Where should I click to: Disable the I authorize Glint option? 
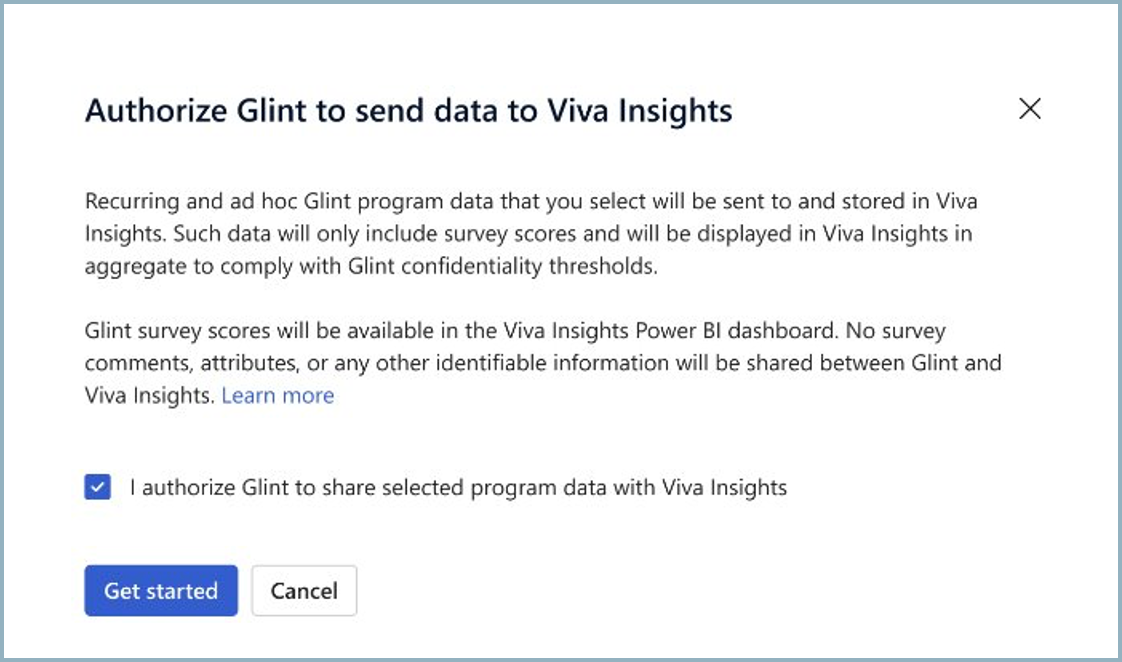[97, 487]
